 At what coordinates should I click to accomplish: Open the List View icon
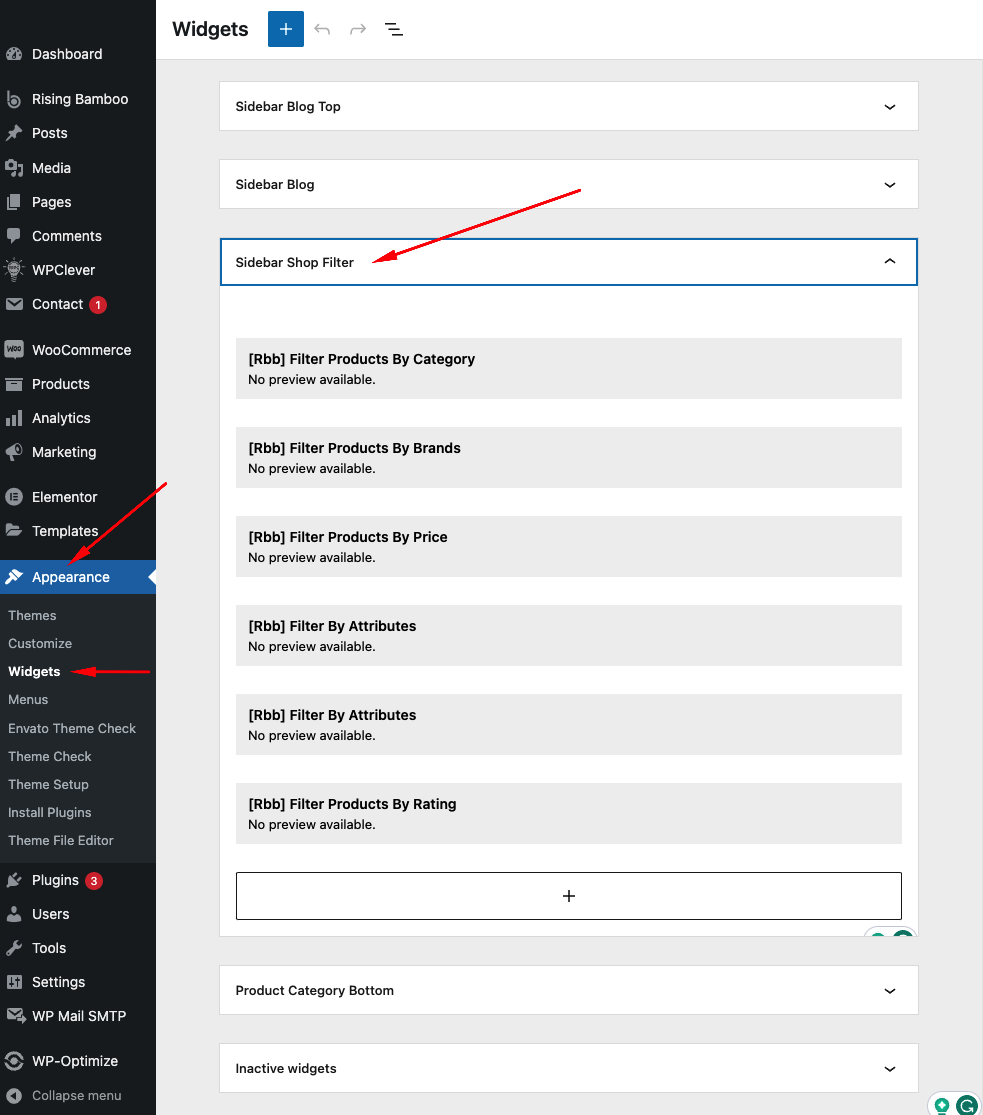(x=394, y=29)
